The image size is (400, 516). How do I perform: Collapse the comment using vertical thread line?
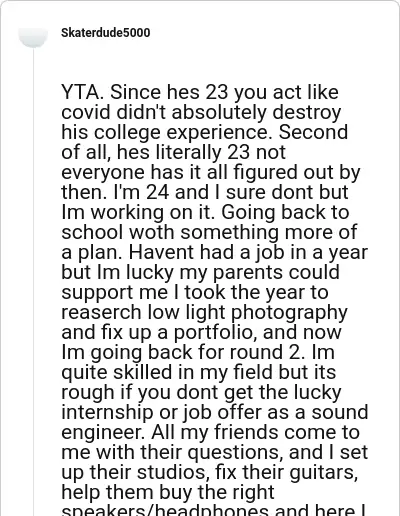pos(33,282)
